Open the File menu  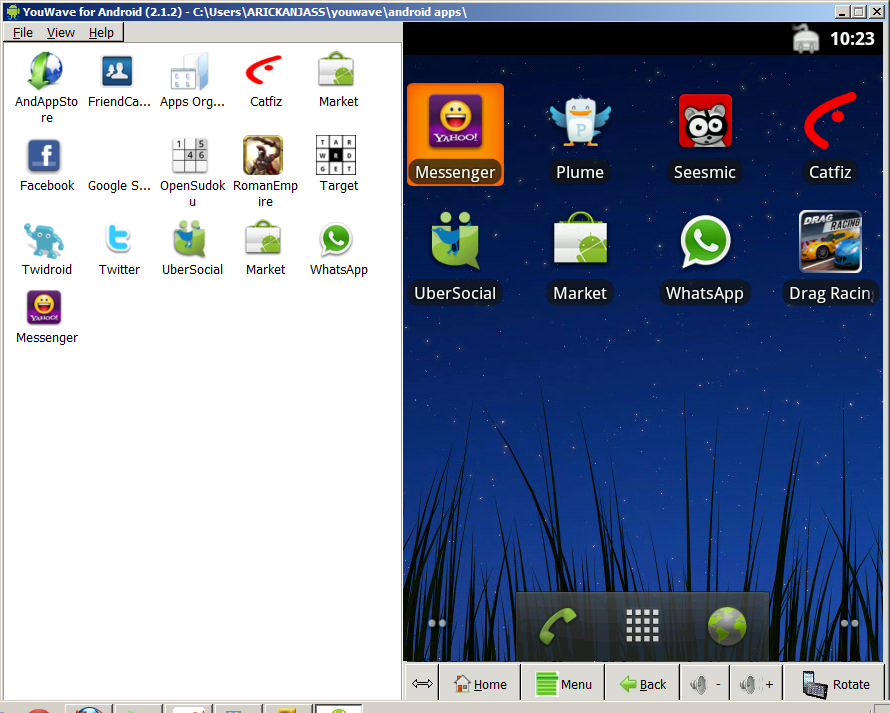23,32
